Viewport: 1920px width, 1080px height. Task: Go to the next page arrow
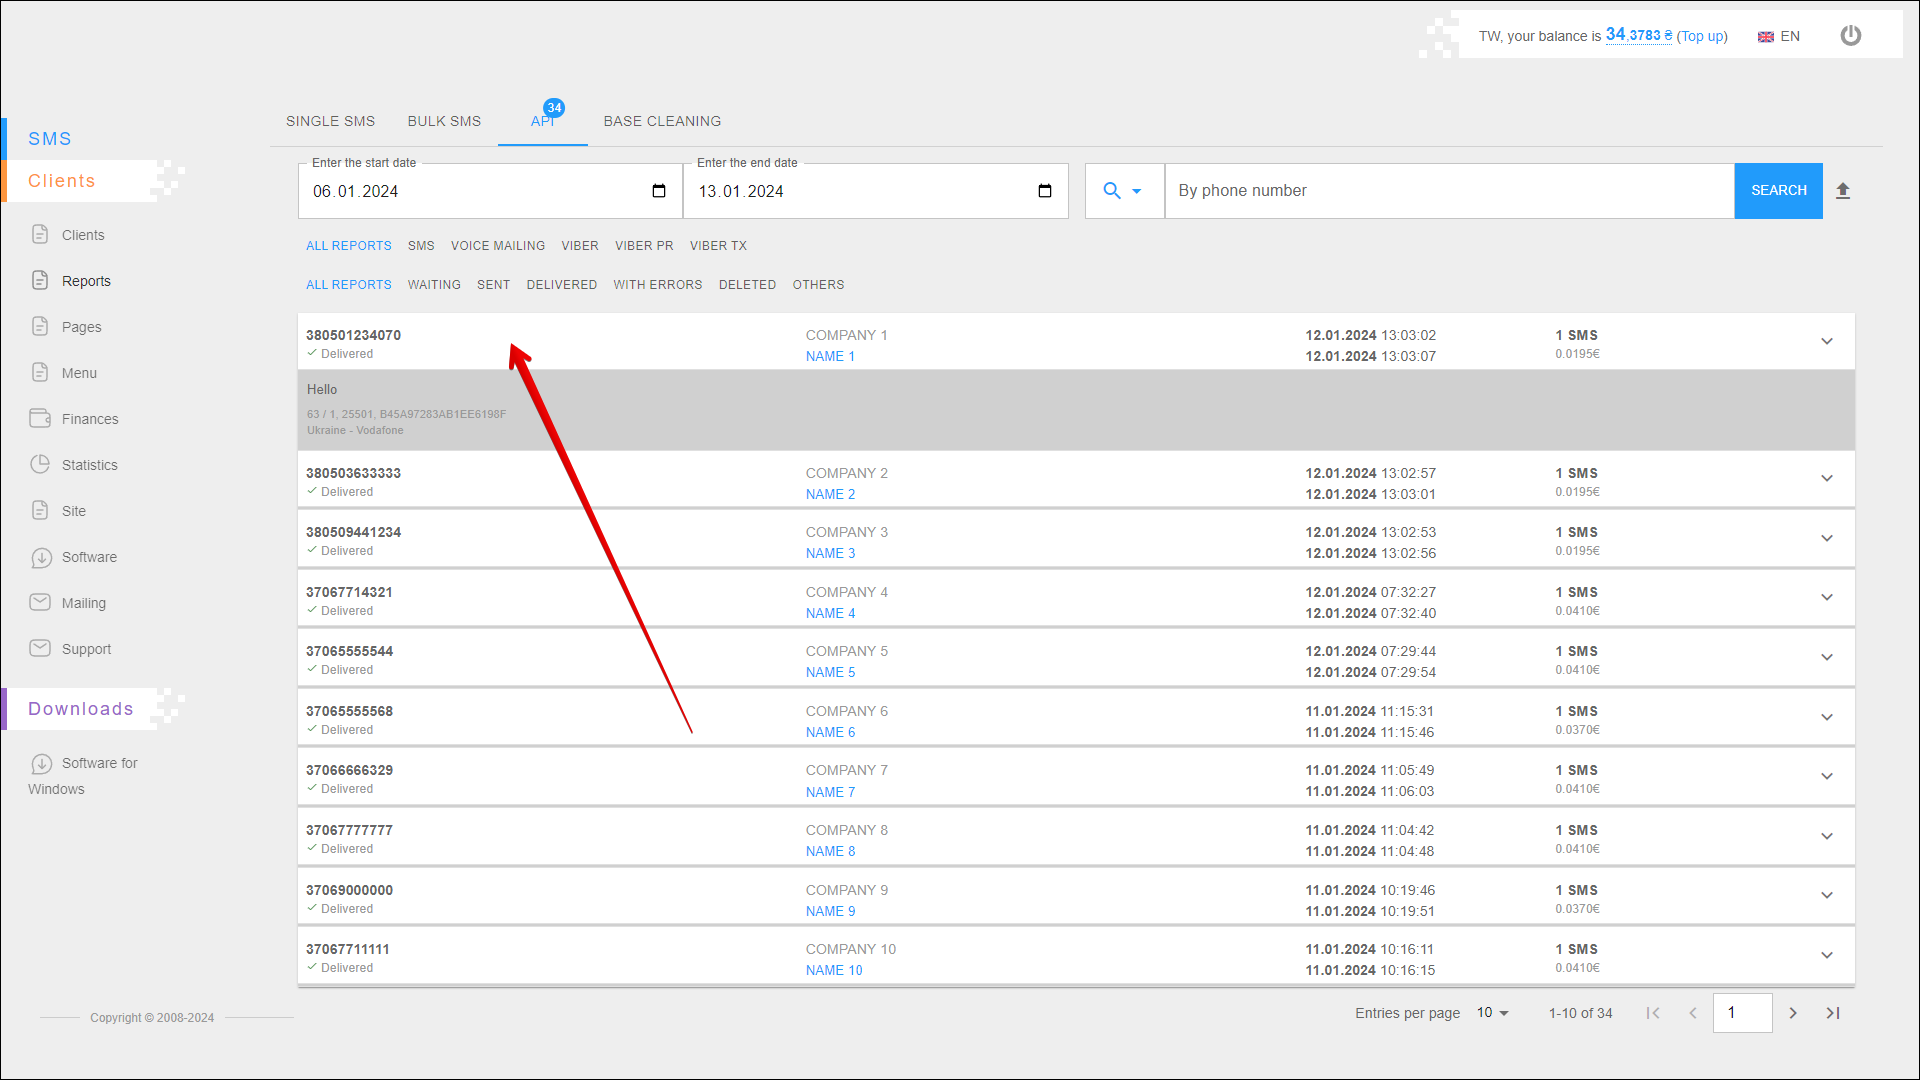click(1793, 1013)
